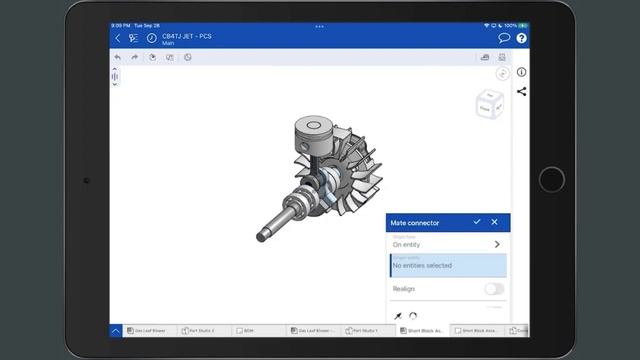The width and height of the screenshot is (640, 360).
Task: Click the round clock icon in the toolbar
Action: point(188,57)
